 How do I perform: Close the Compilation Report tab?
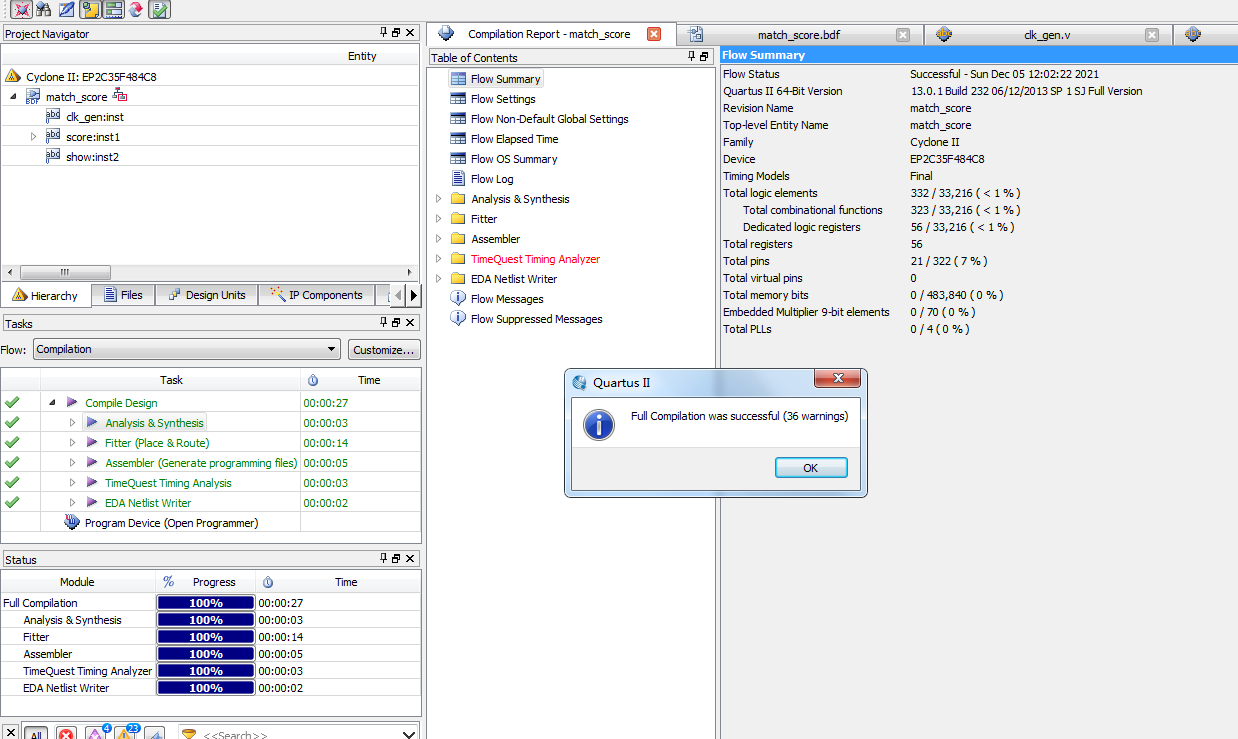pyautogui.click(x=654, y=34)
